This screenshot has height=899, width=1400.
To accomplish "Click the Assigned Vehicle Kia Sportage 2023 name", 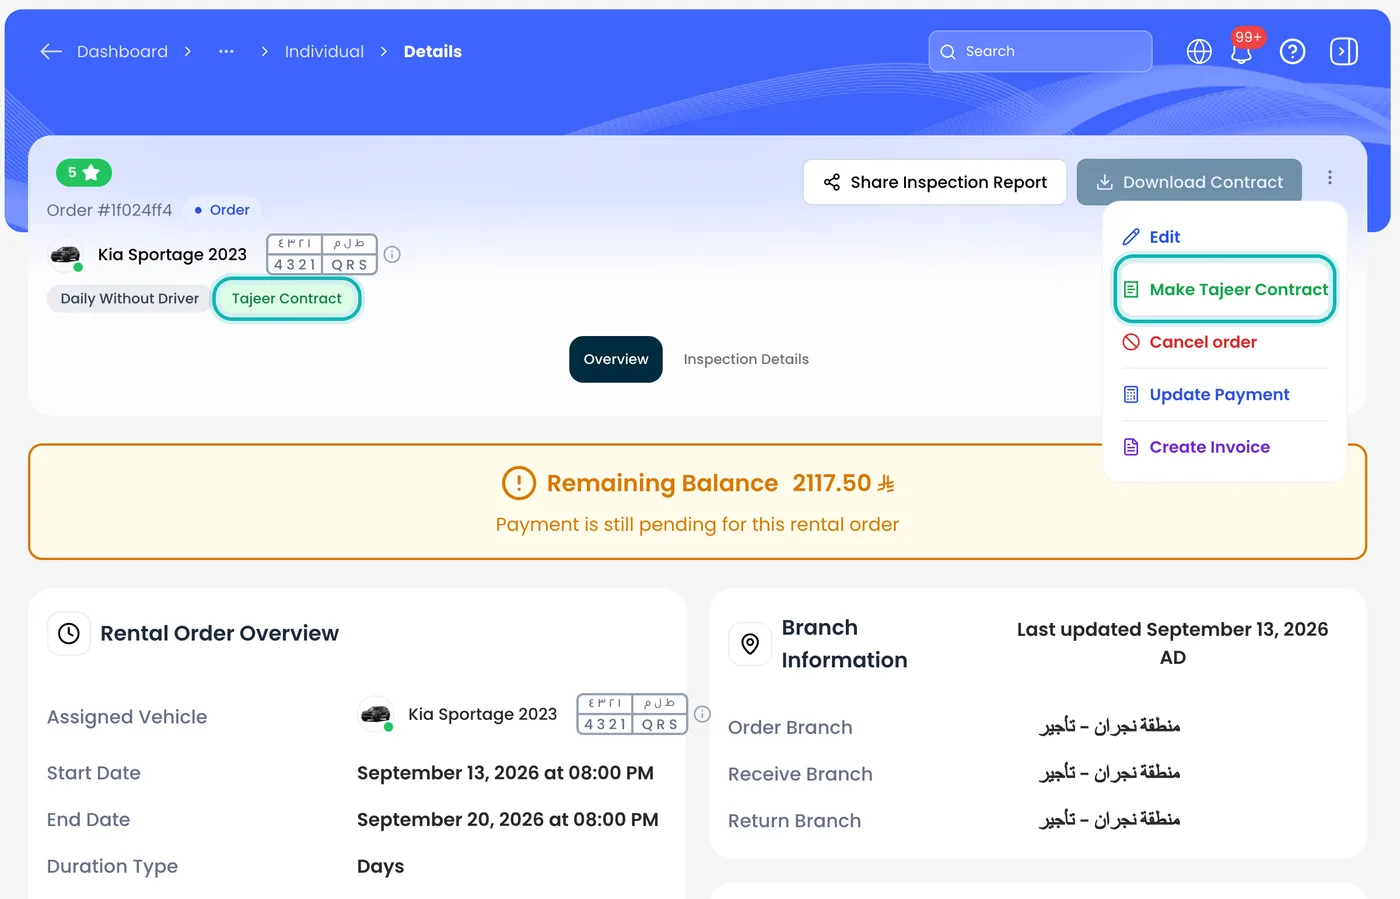I will tap(482, 714).
